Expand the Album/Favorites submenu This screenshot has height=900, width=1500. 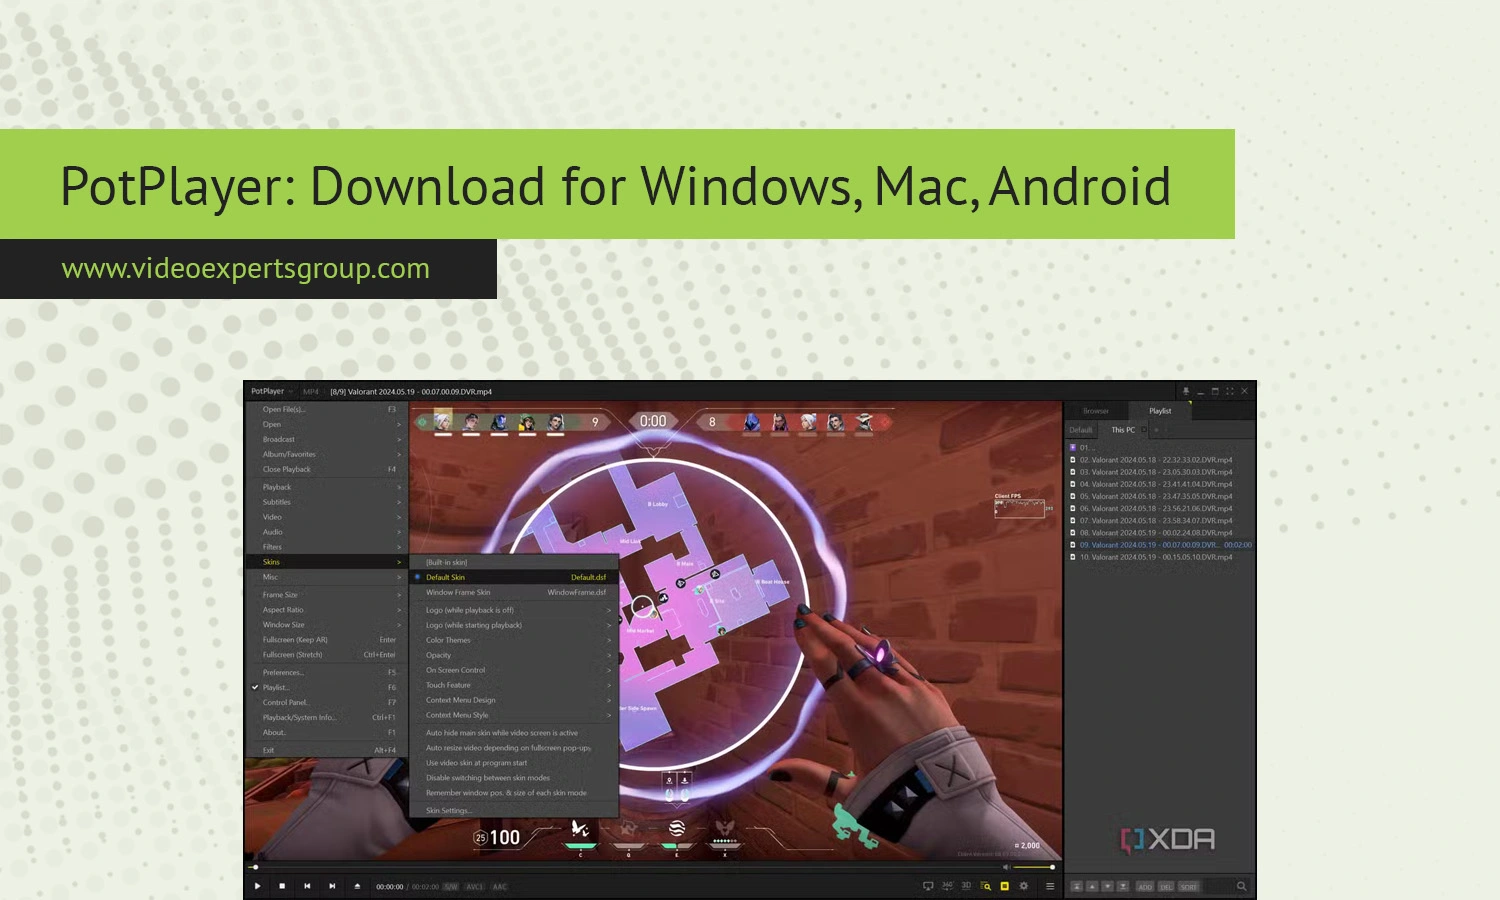coord(328,454)
